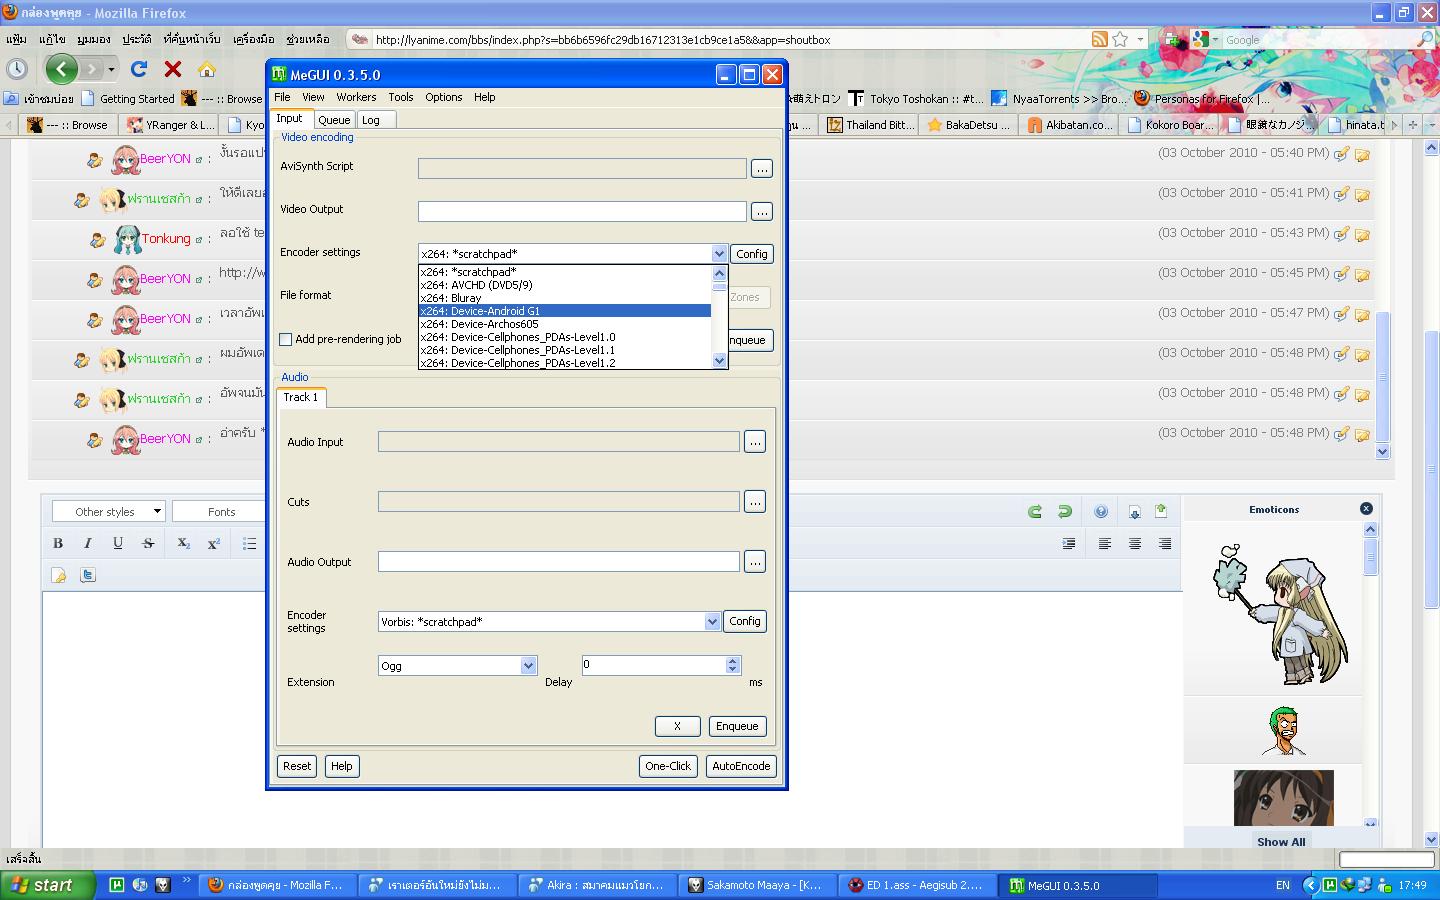This screenshot has height=900, width=1440.
Task: Open the Workers menu in MeGUI
Action: point(356,97)
